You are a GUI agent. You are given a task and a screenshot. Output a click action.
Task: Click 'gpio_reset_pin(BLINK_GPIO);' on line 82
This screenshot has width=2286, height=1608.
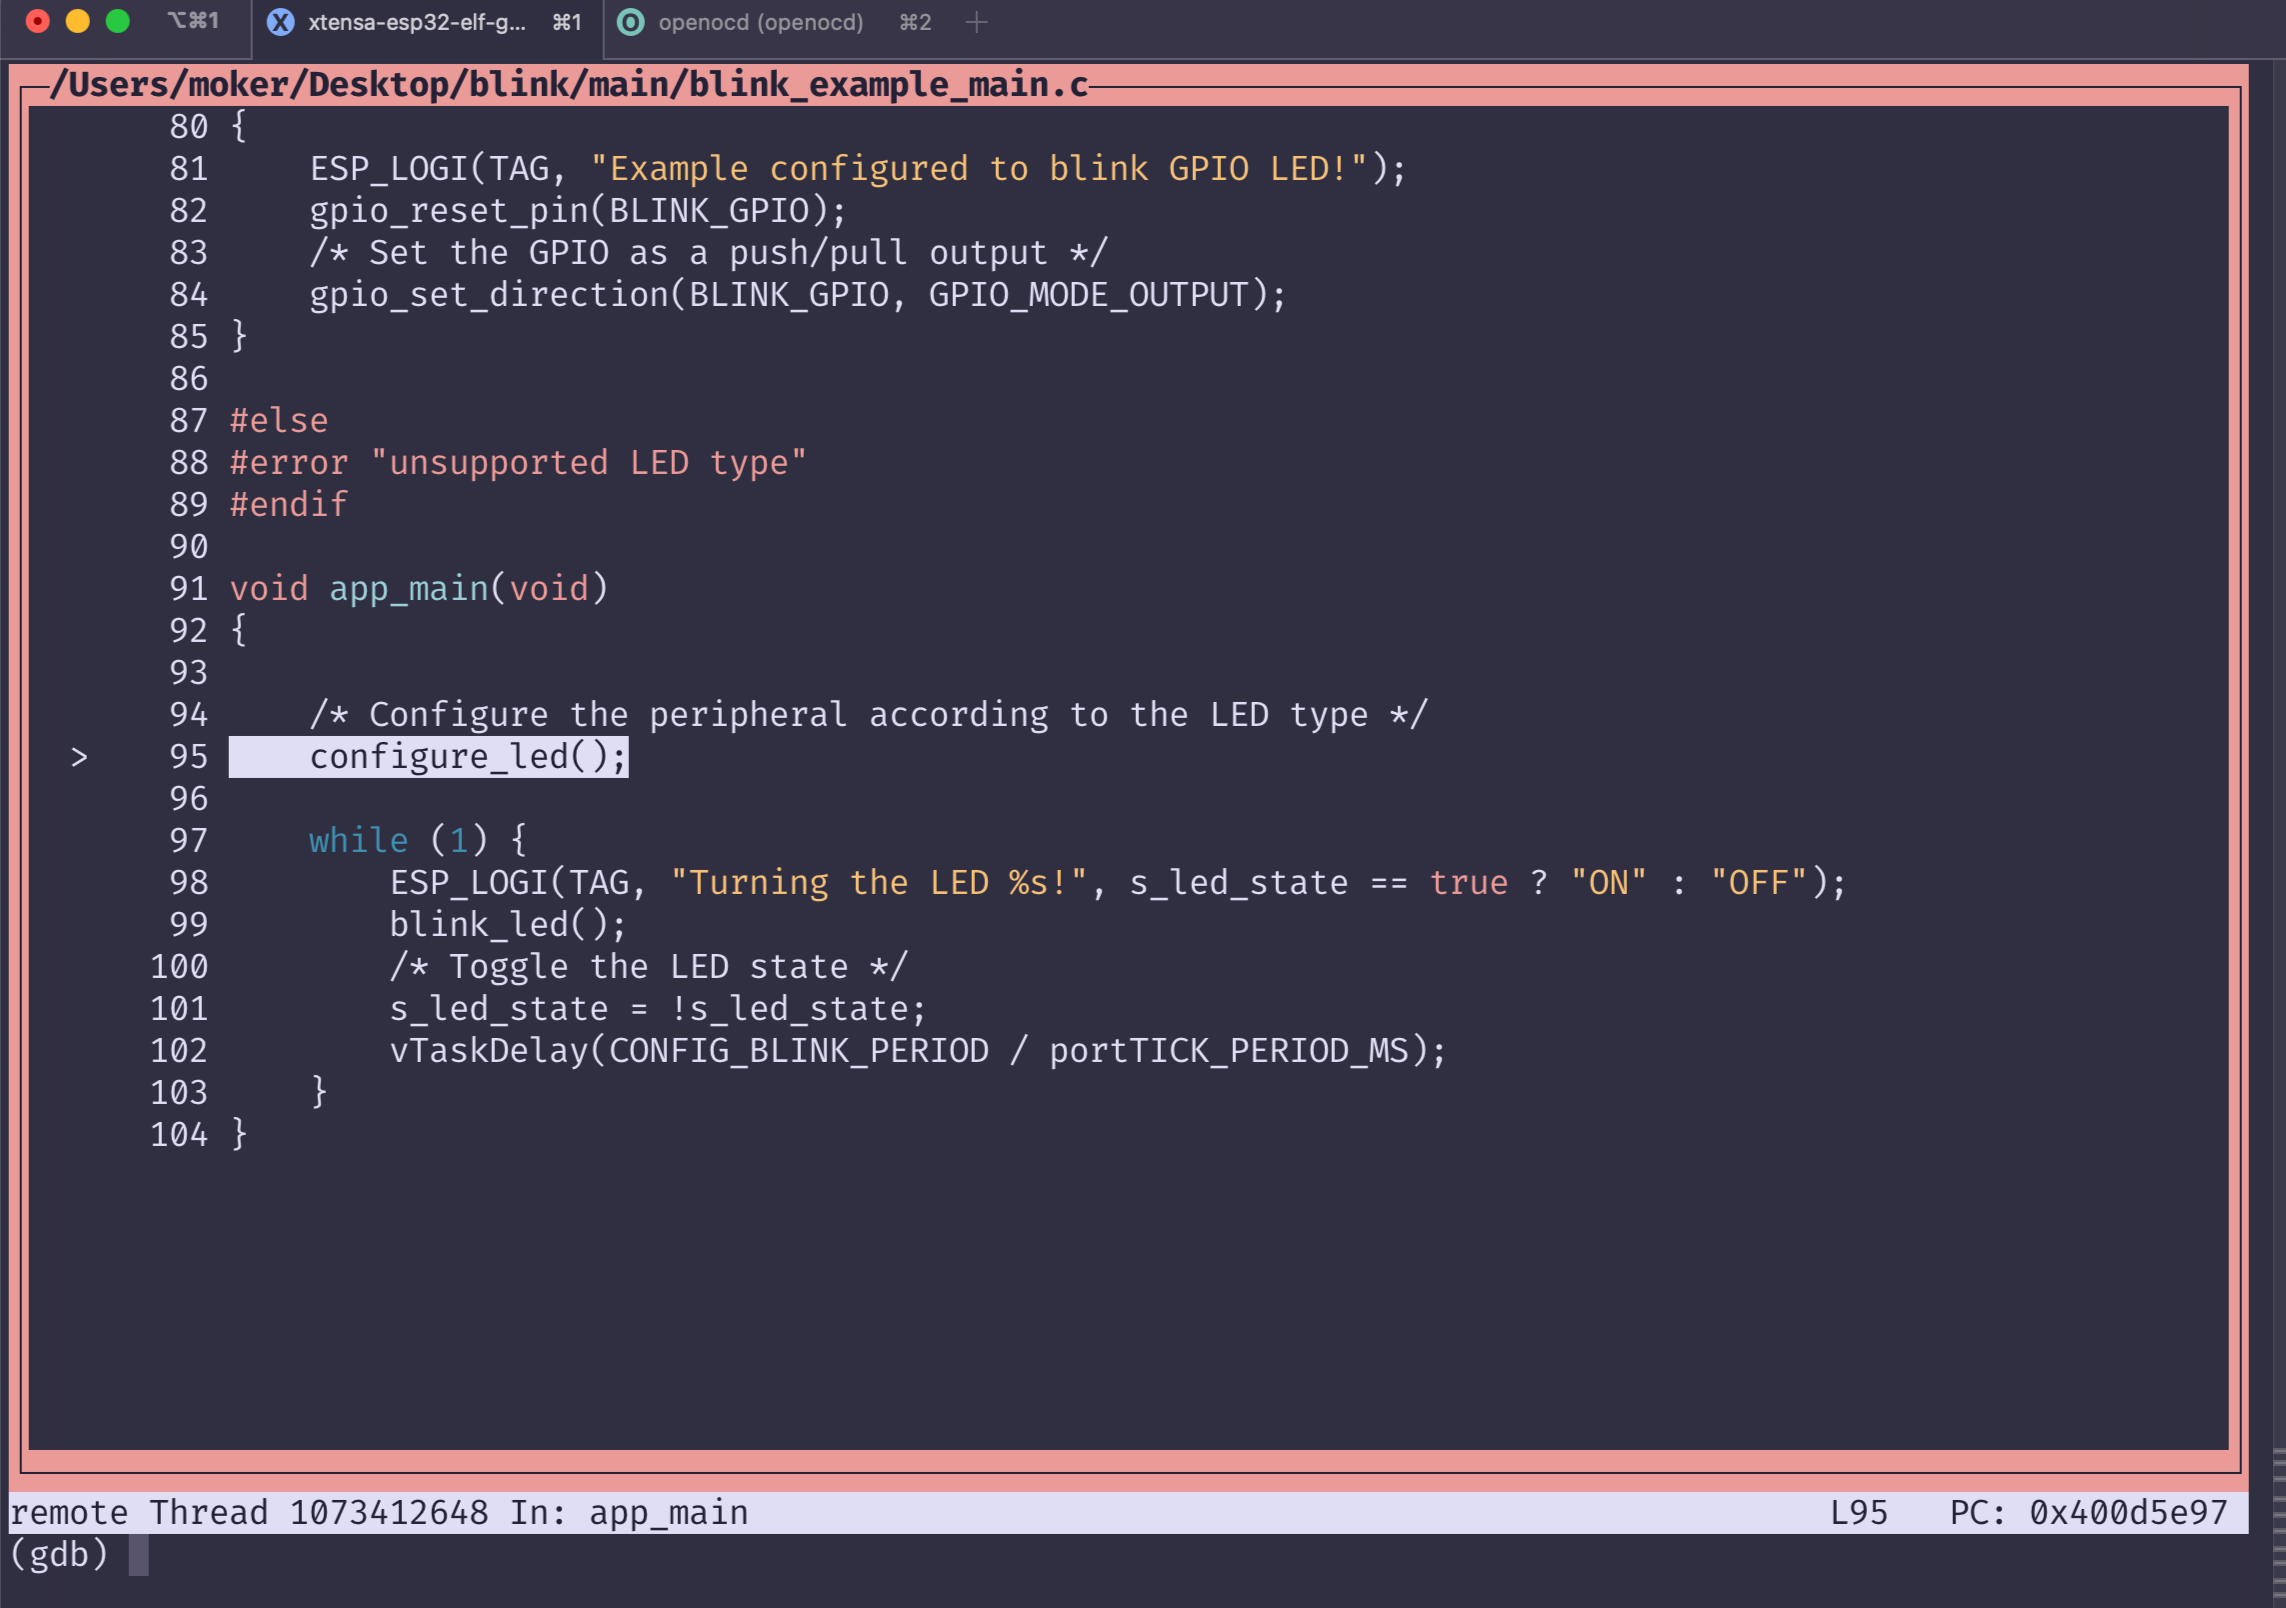[x=579, y=211]
